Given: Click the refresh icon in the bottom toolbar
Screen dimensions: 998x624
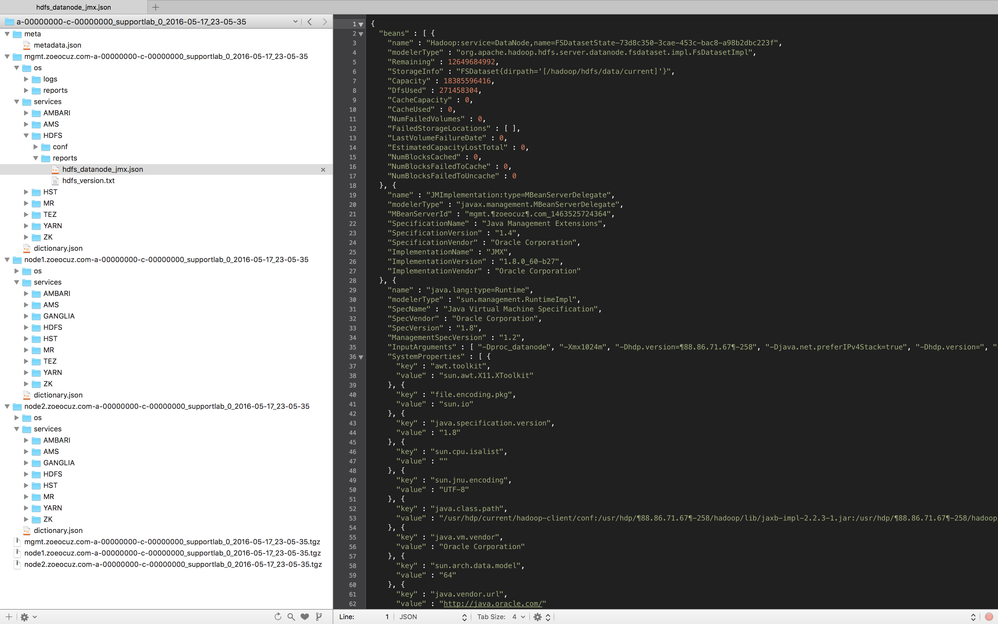Looking at the screenshot, I should pos(278,616).
